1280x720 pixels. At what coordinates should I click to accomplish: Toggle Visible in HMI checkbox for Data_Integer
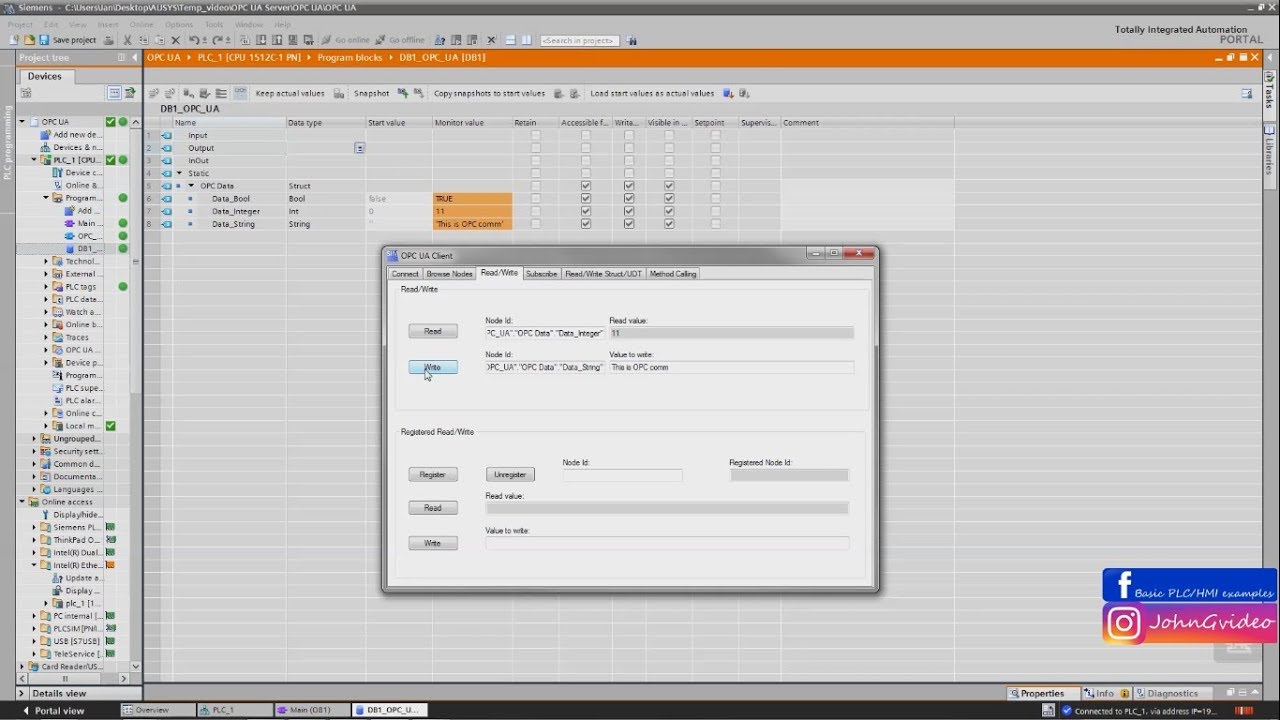(669, 211)
